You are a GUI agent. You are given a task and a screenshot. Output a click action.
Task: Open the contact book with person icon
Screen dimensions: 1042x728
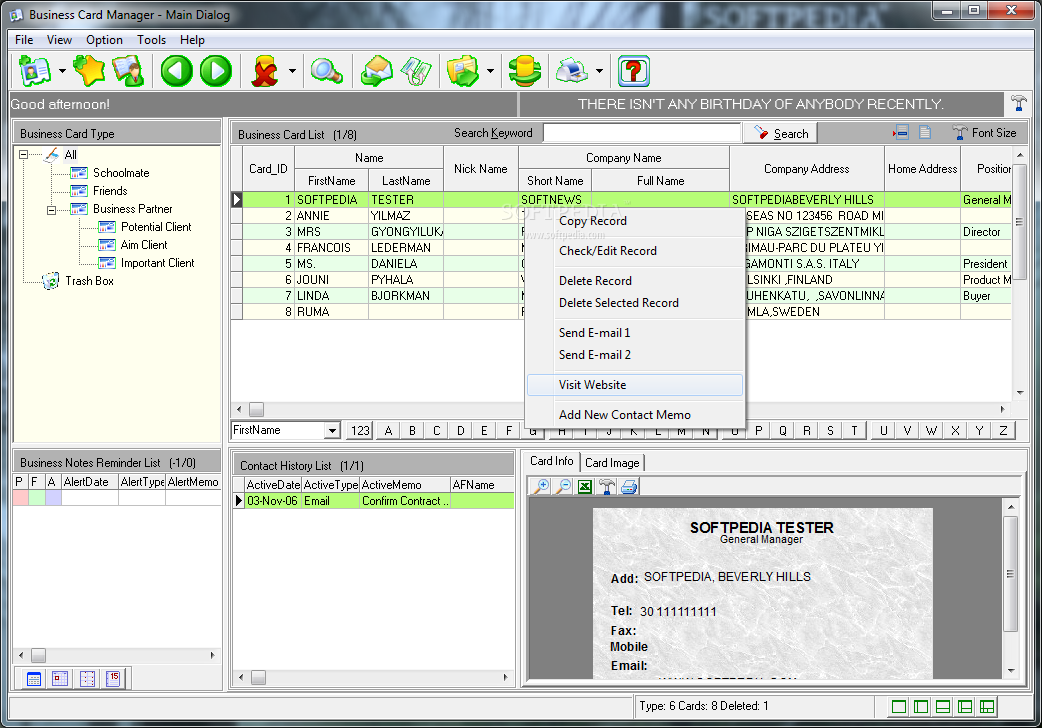[x=128, y=70]
